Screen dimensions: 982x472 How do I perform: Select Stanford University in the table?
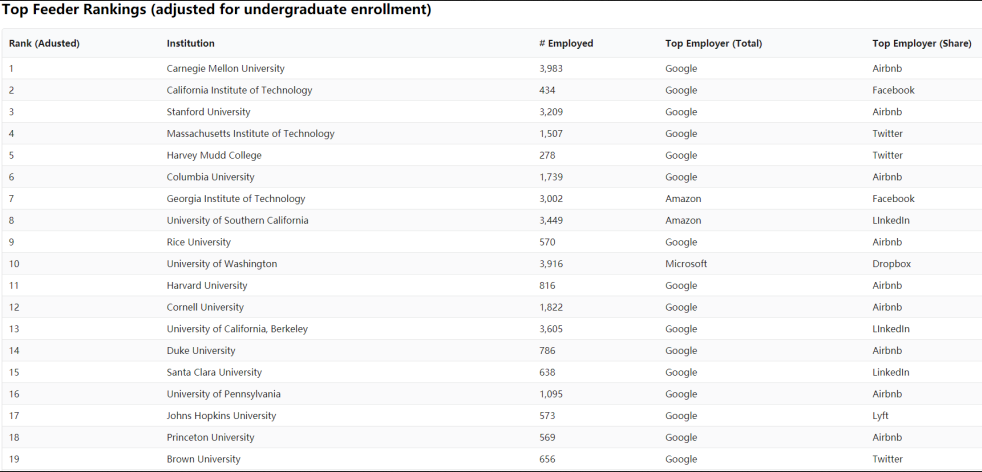(208, 112)
